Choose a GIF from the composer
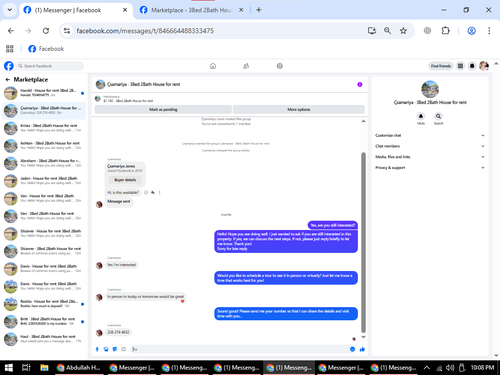Screen dimensions: 500x375 pyautogui.click(x=123, y=349)
